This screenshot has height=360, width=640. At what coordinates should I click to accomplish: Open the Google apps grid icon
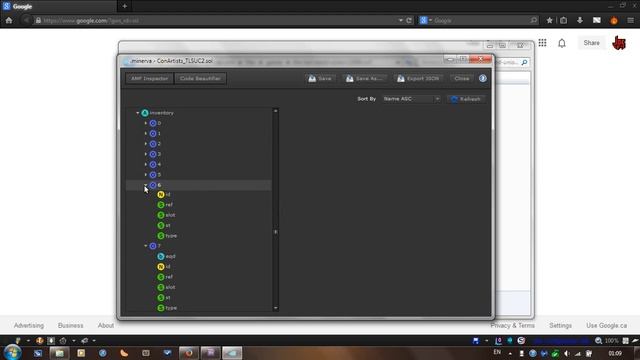point(542,43)
